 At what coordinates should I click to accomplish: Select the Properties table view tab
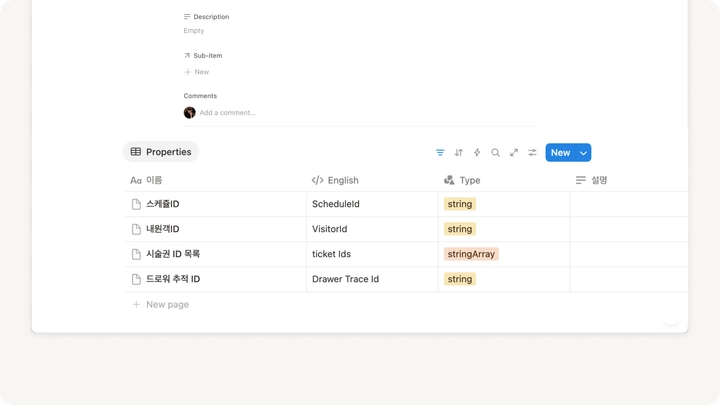point(161,152)
